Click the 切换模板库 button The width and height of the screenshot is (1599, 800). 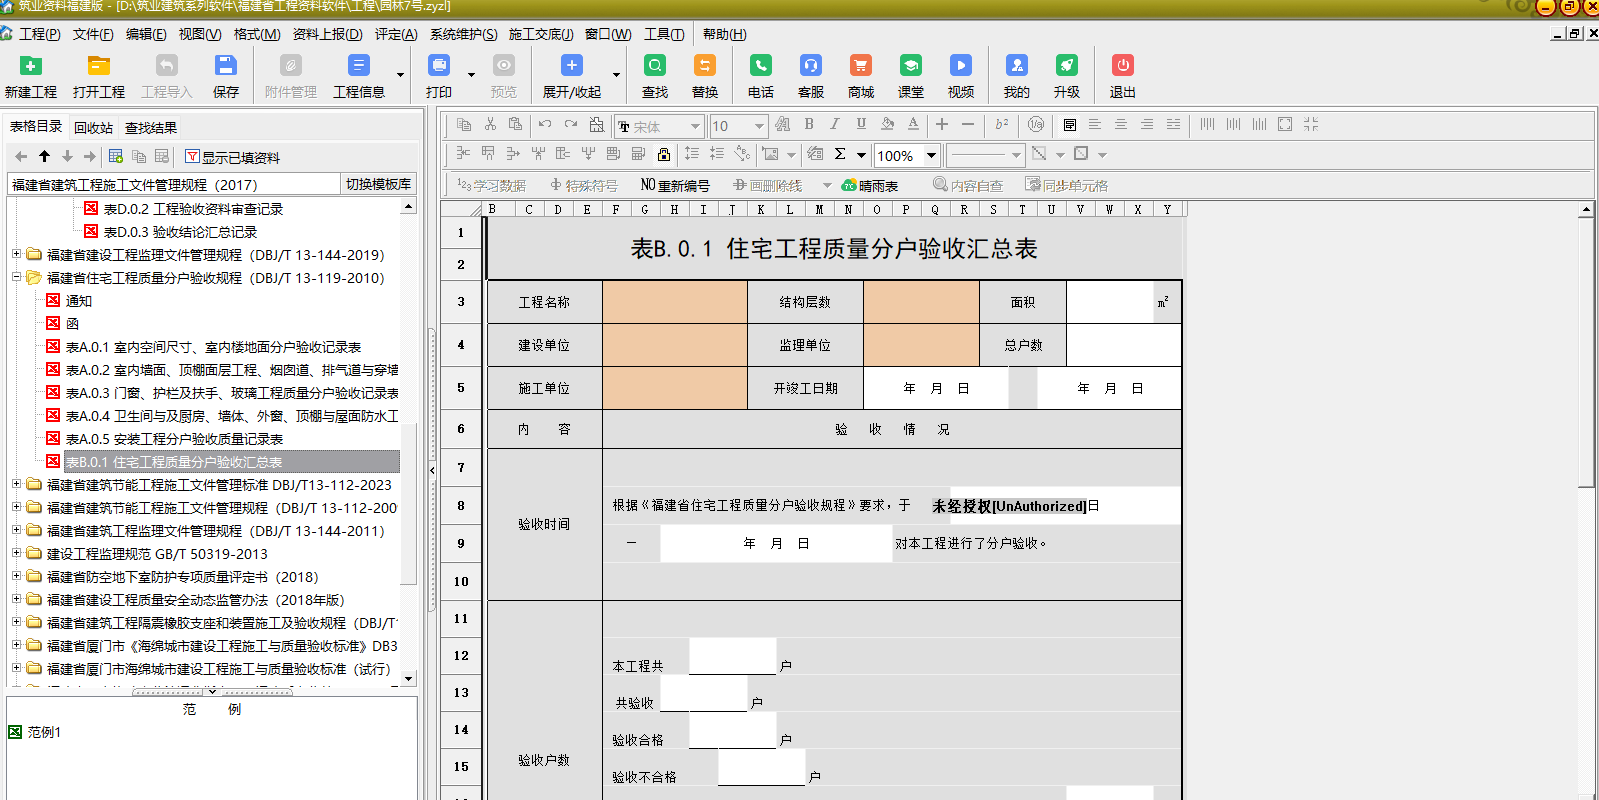378,184
